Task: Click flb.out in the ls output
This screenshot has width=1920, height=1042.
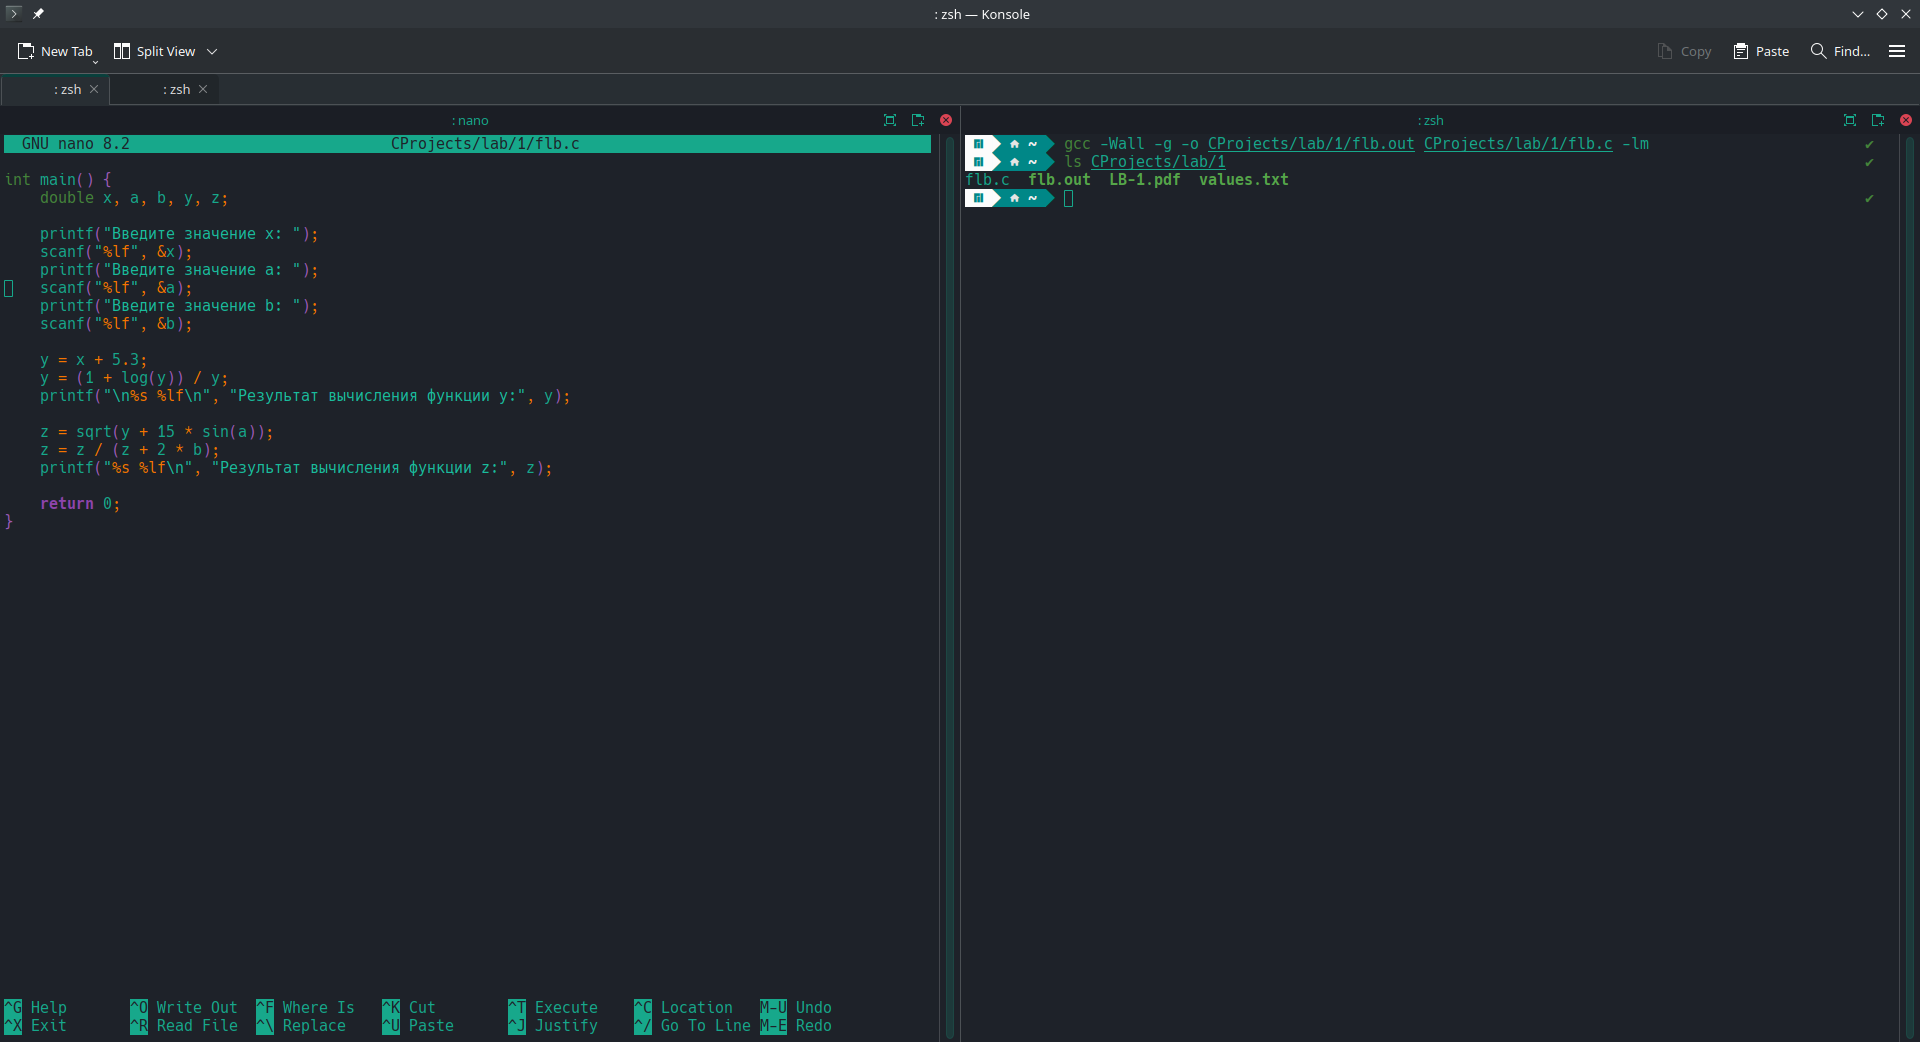Action: coord(1059,180)
